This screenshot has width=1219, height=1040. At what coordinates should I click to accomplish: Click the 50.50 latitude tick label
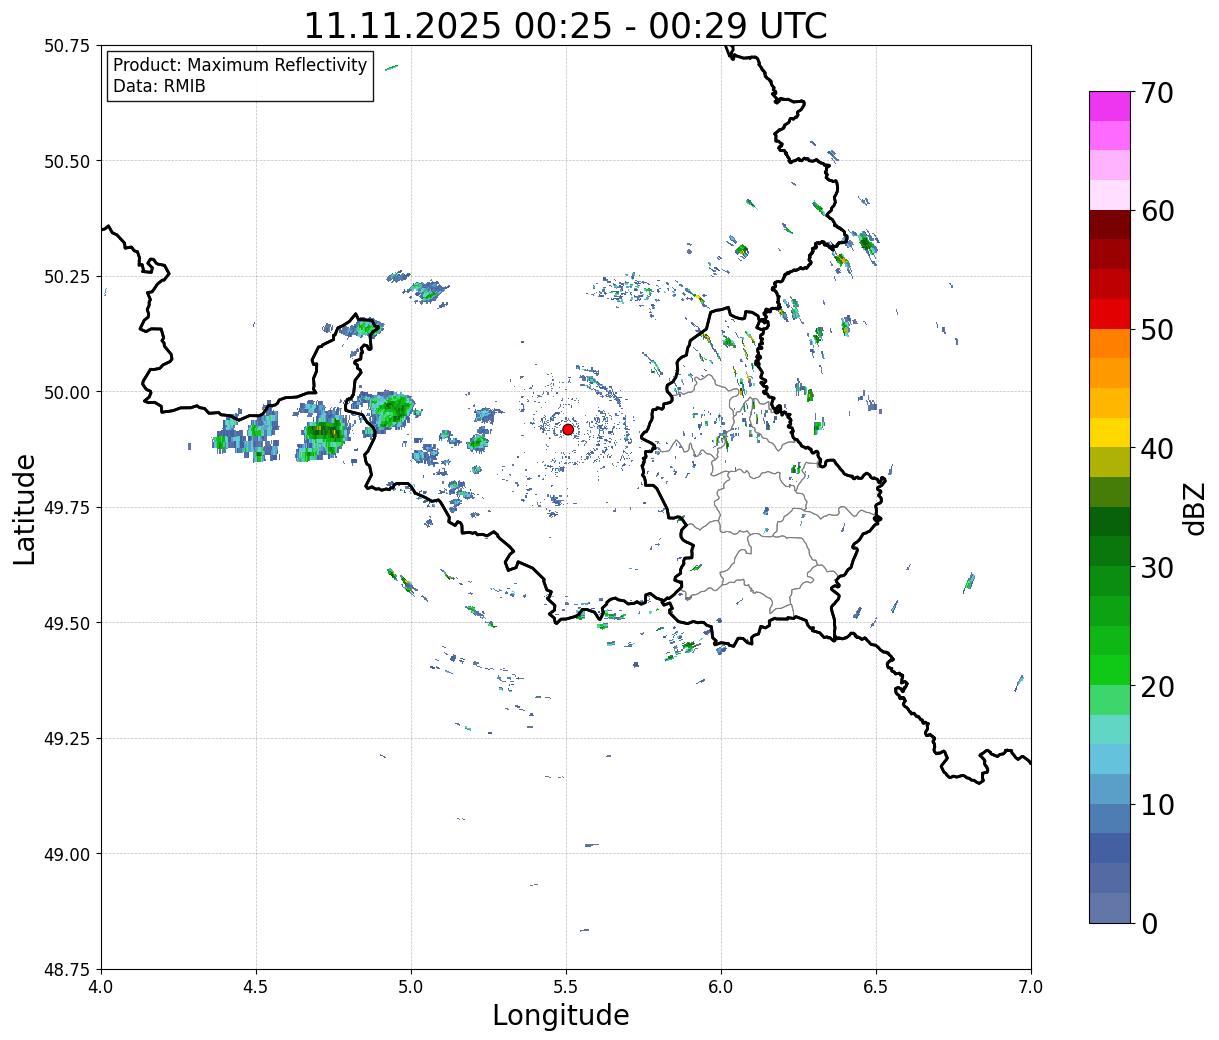click(x=67, y=161)
